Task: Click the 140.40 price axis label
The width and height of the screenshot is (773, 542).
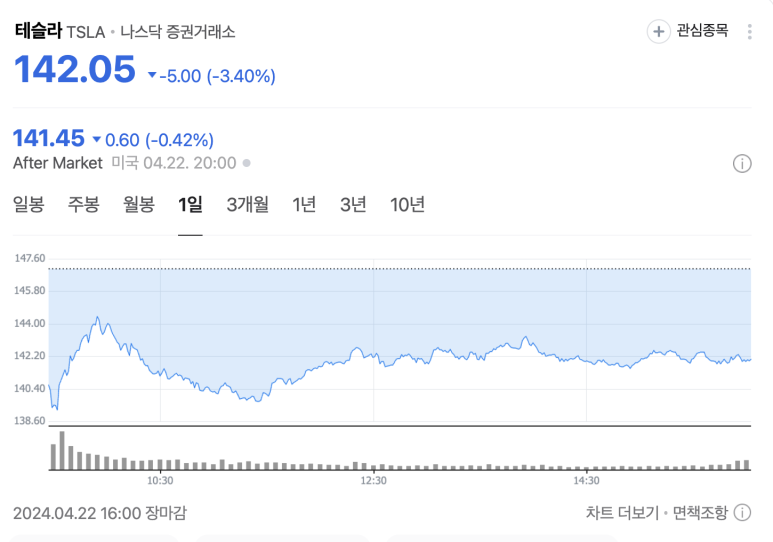Action: [30, 388]
